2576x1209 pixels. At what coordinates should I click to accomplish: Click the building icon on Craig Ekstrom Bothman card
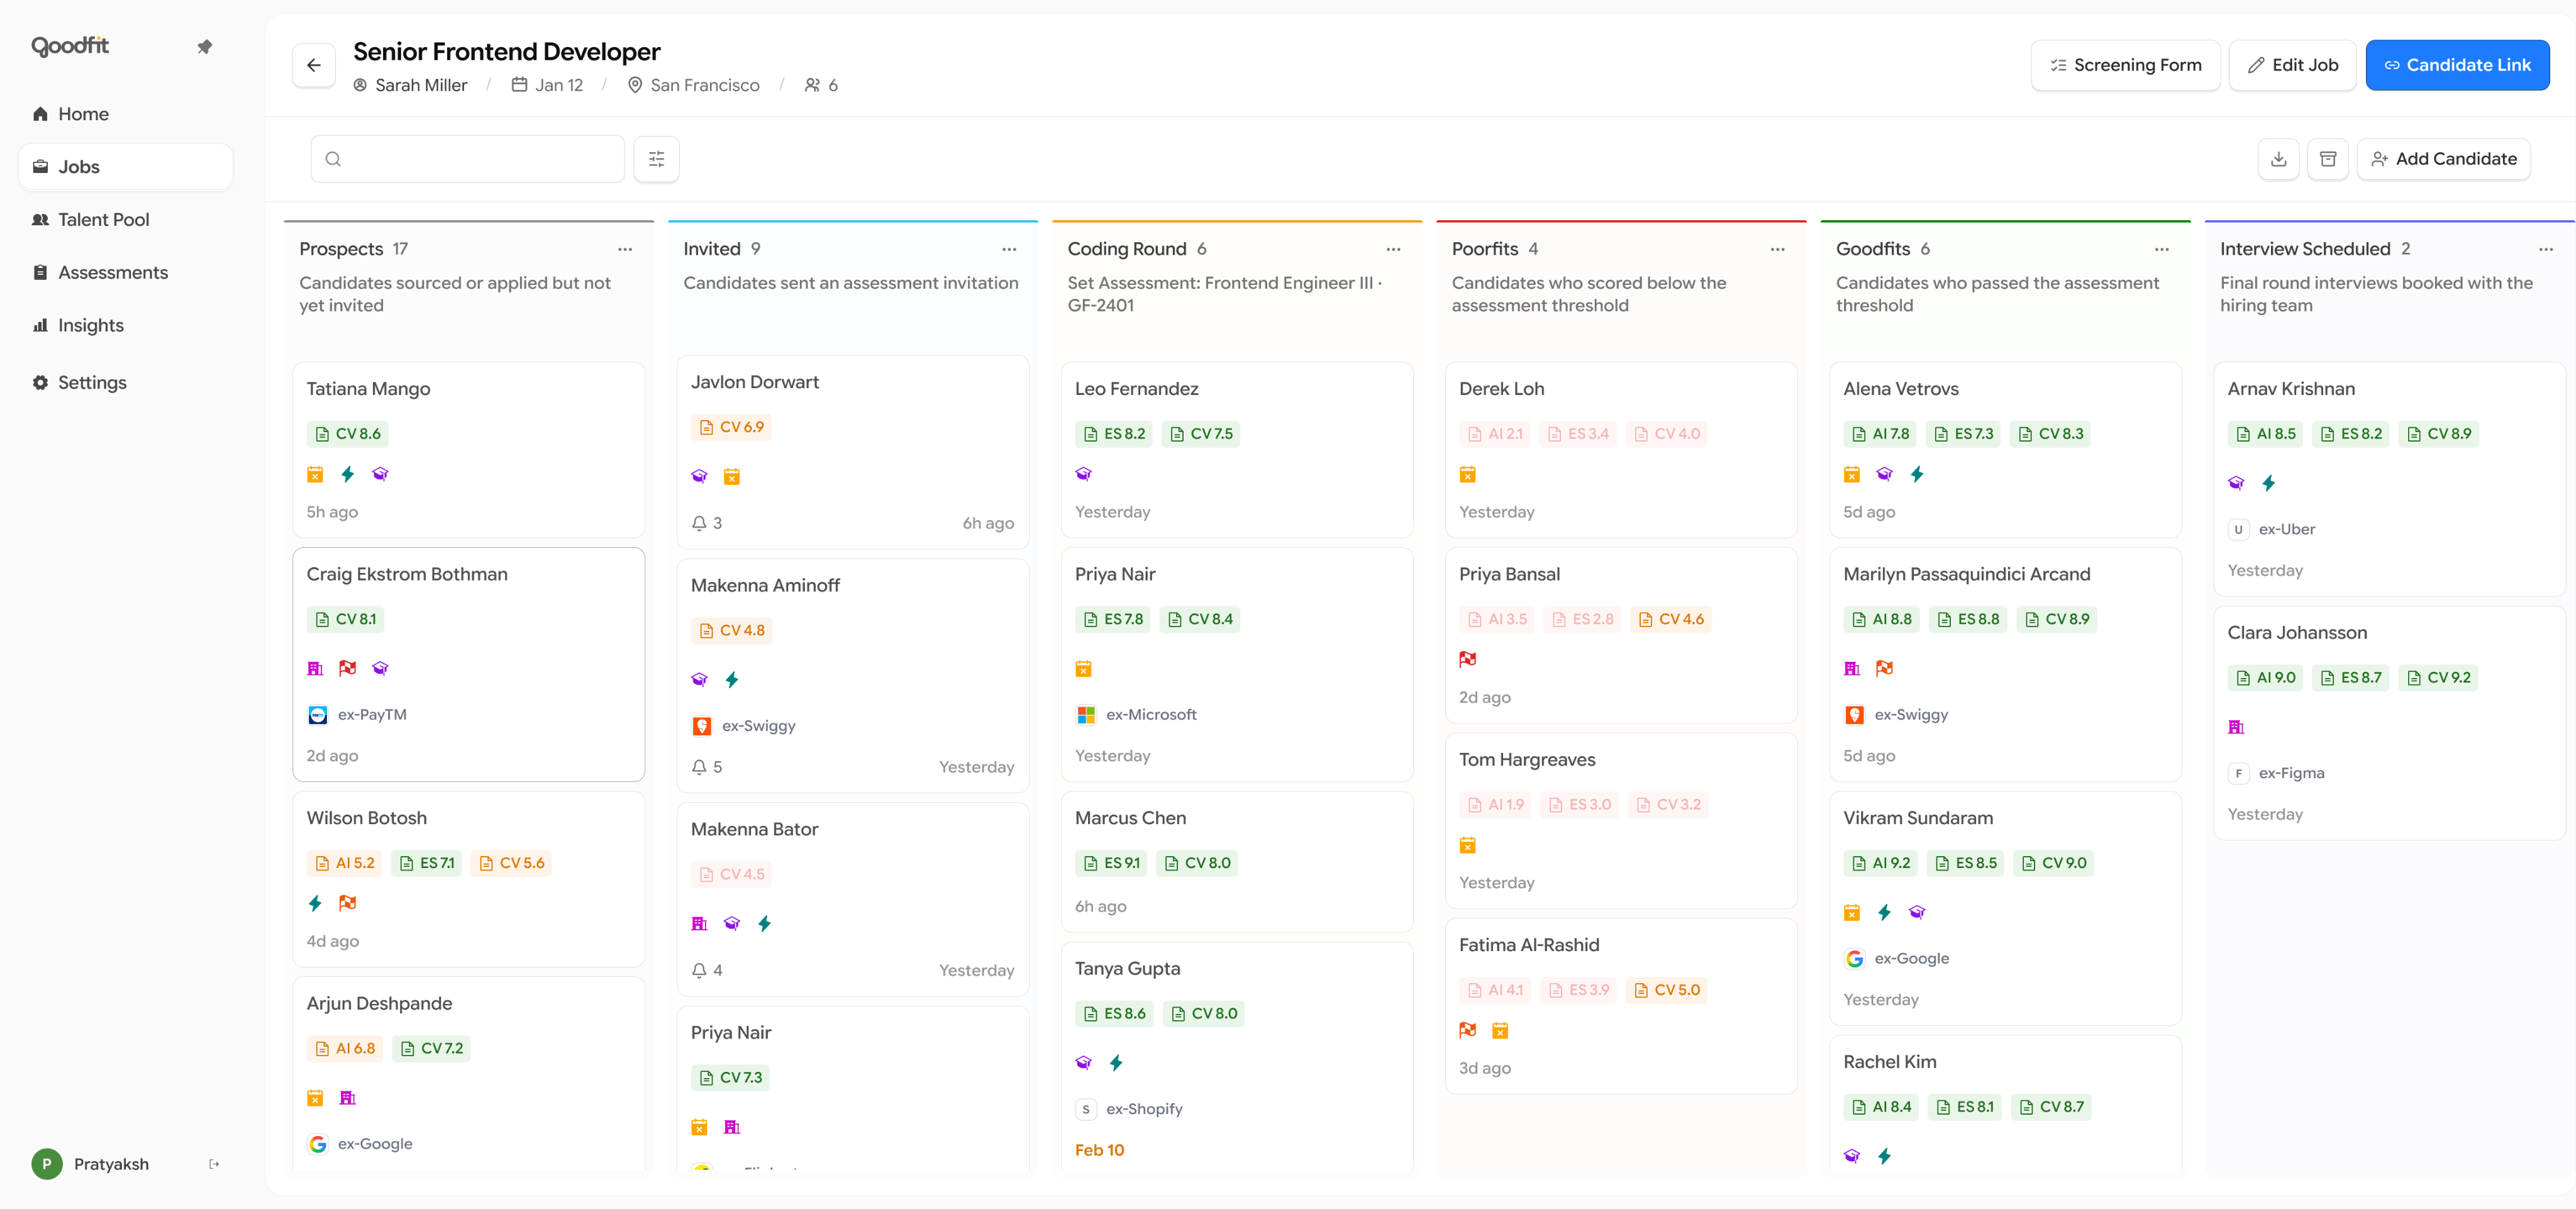(x=315, y=668)
